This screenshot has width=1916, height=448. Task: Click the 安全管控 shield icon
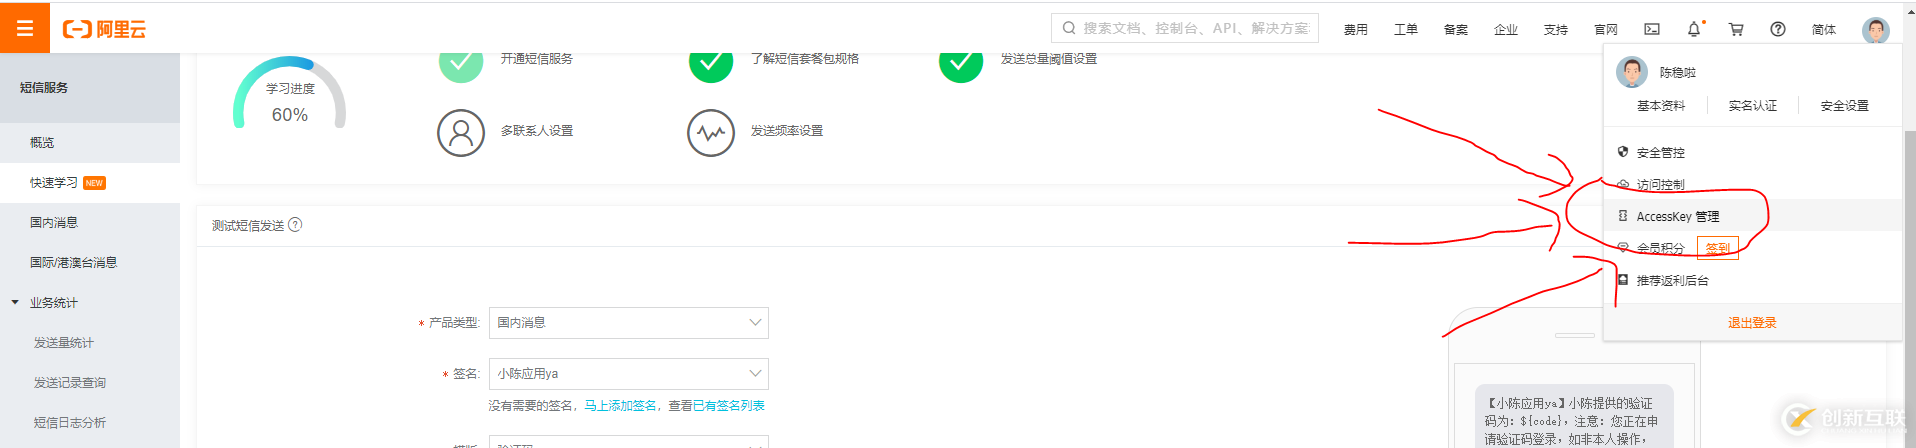tap(1623, 152)
